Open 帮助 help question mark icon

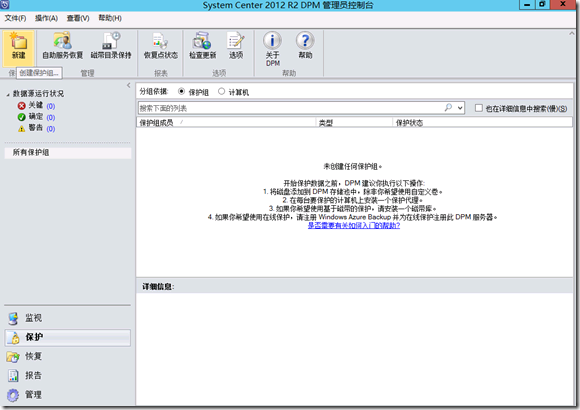point(305,46)
